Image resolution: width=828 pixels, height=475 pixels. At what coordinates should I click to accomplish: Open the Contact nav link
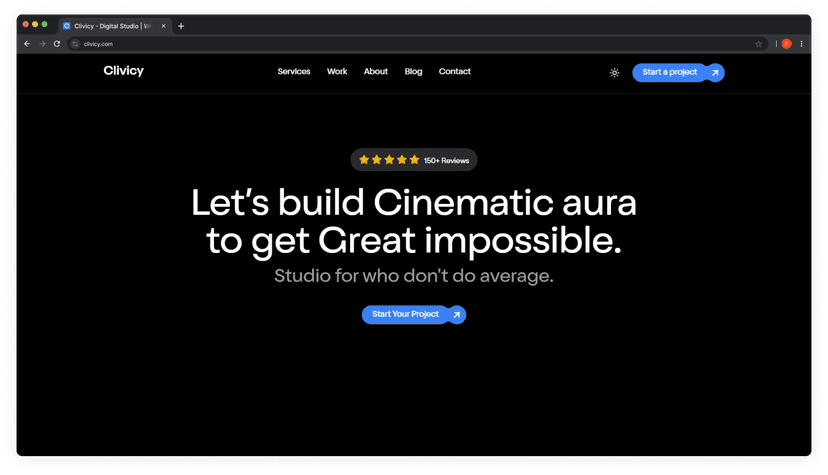[454, 71]
